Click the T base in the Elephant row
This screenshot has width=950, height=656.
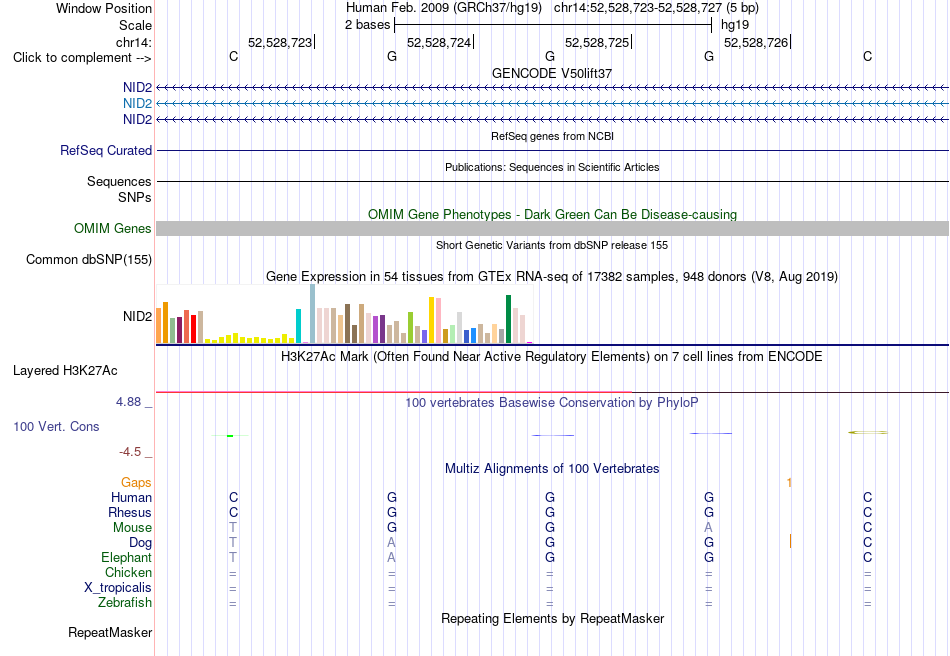[x=233, y=558]
